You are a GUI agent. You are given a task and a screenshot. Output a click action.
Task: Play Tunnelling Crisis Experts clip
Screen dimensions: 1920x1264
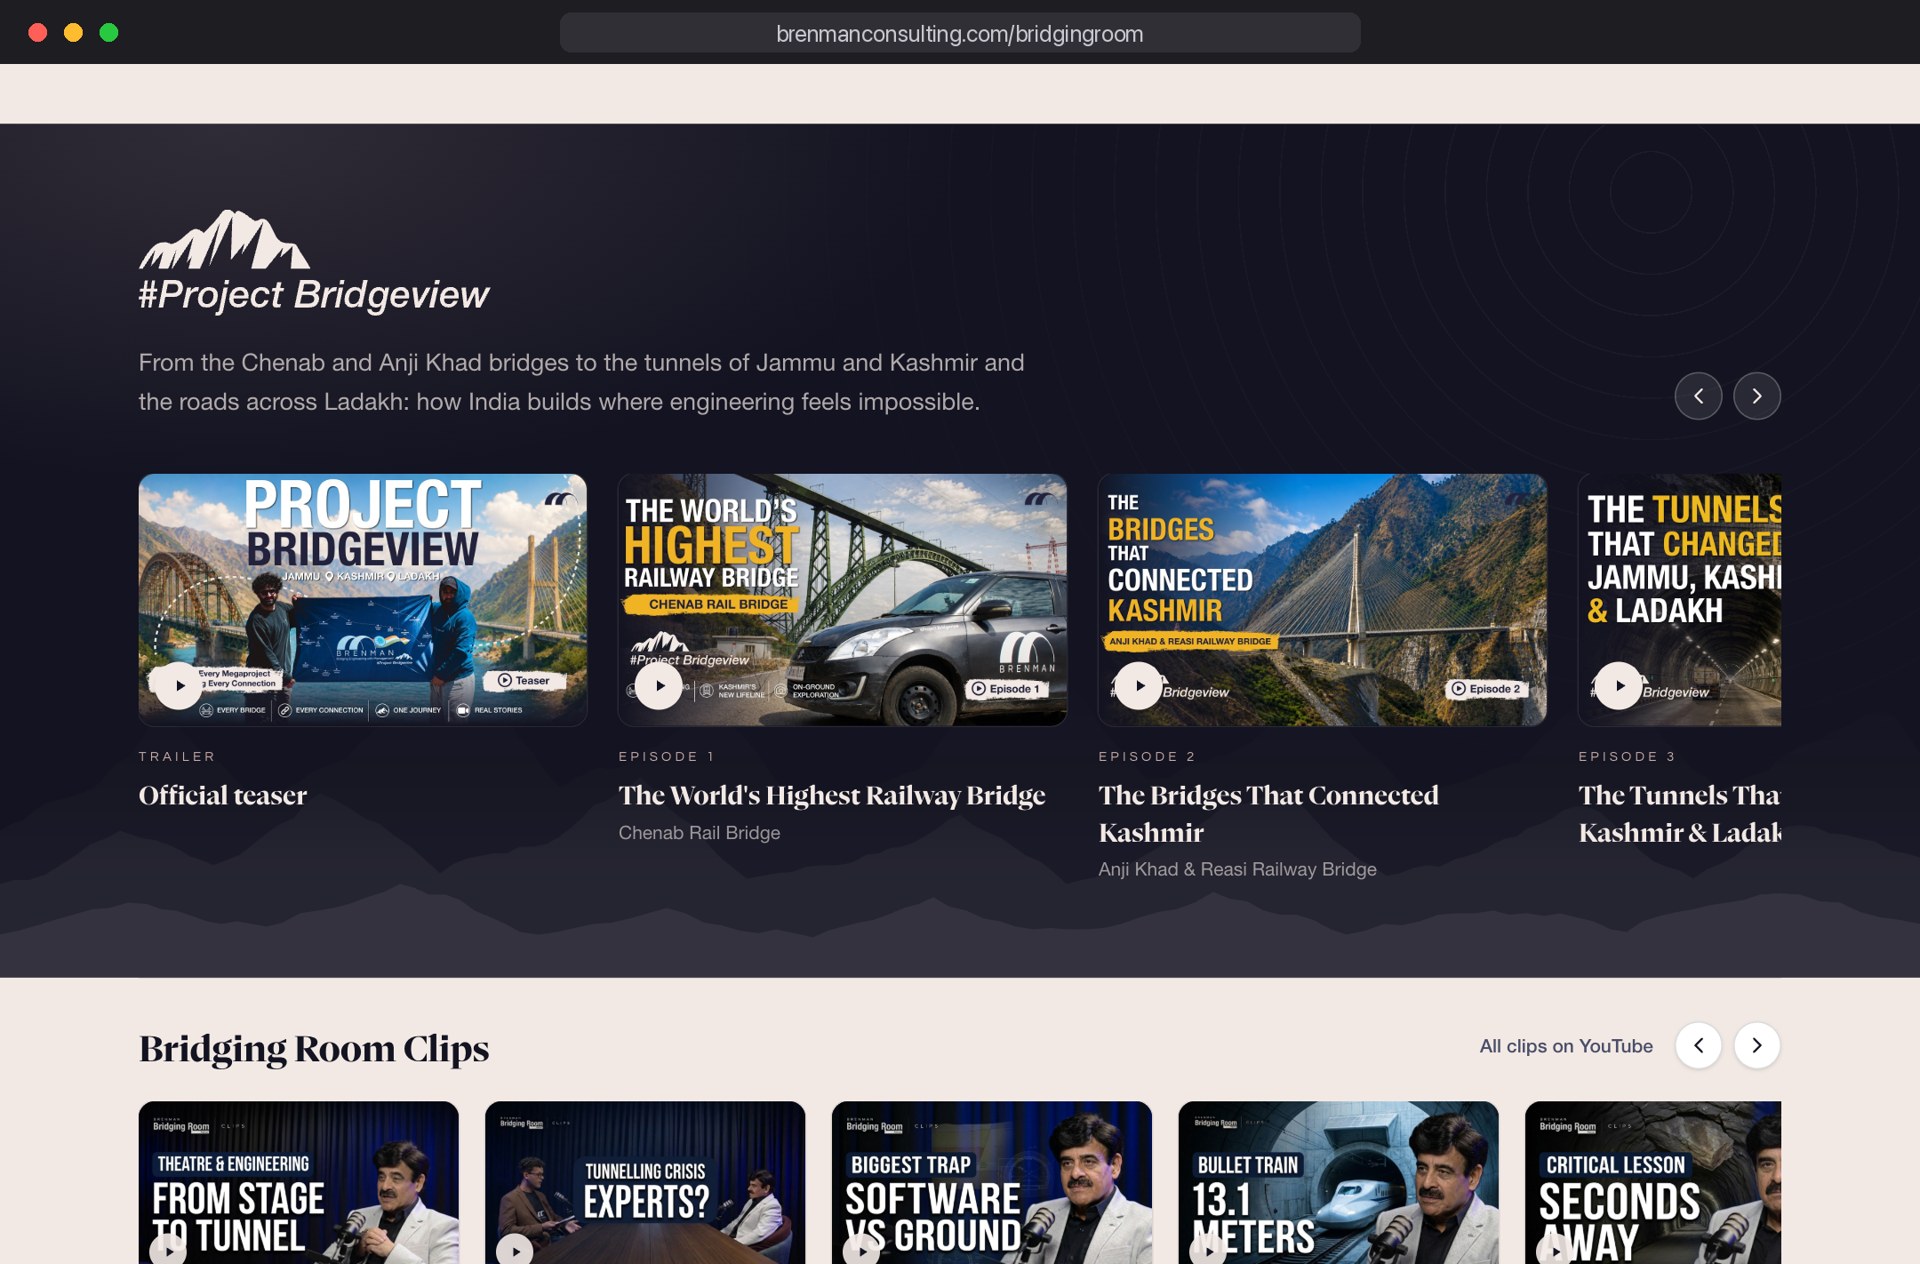tap(515, 1251)
